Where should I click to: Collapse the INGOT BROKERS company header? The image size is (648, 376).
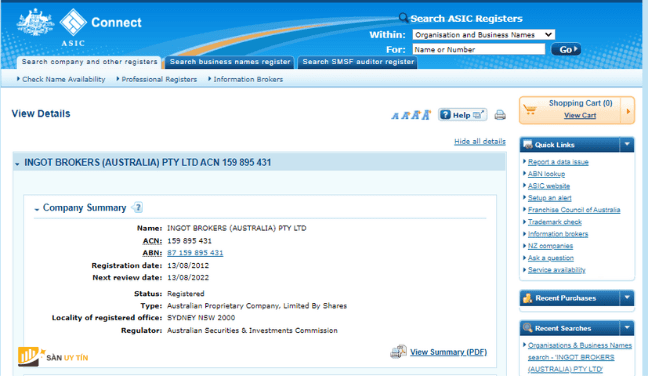coord(17,164)
